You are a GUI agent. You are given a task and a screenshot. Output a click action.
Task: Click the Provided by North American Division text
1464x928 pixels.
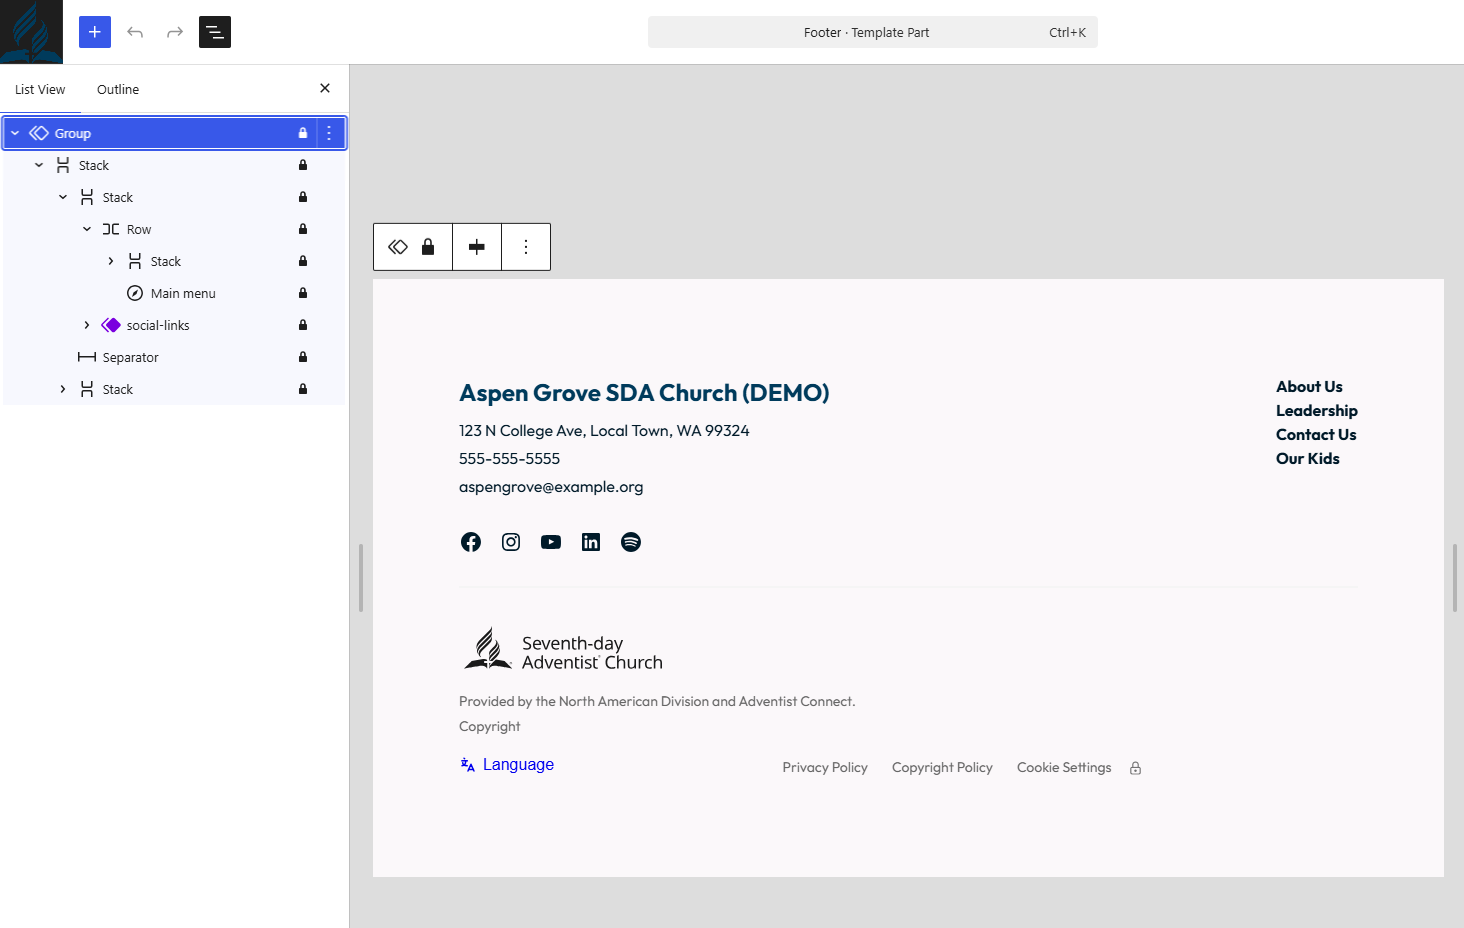[x=657, y=702]
